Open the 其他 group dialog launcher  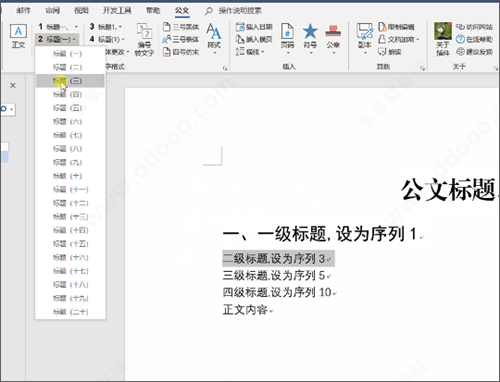click(x=422, y=68)
